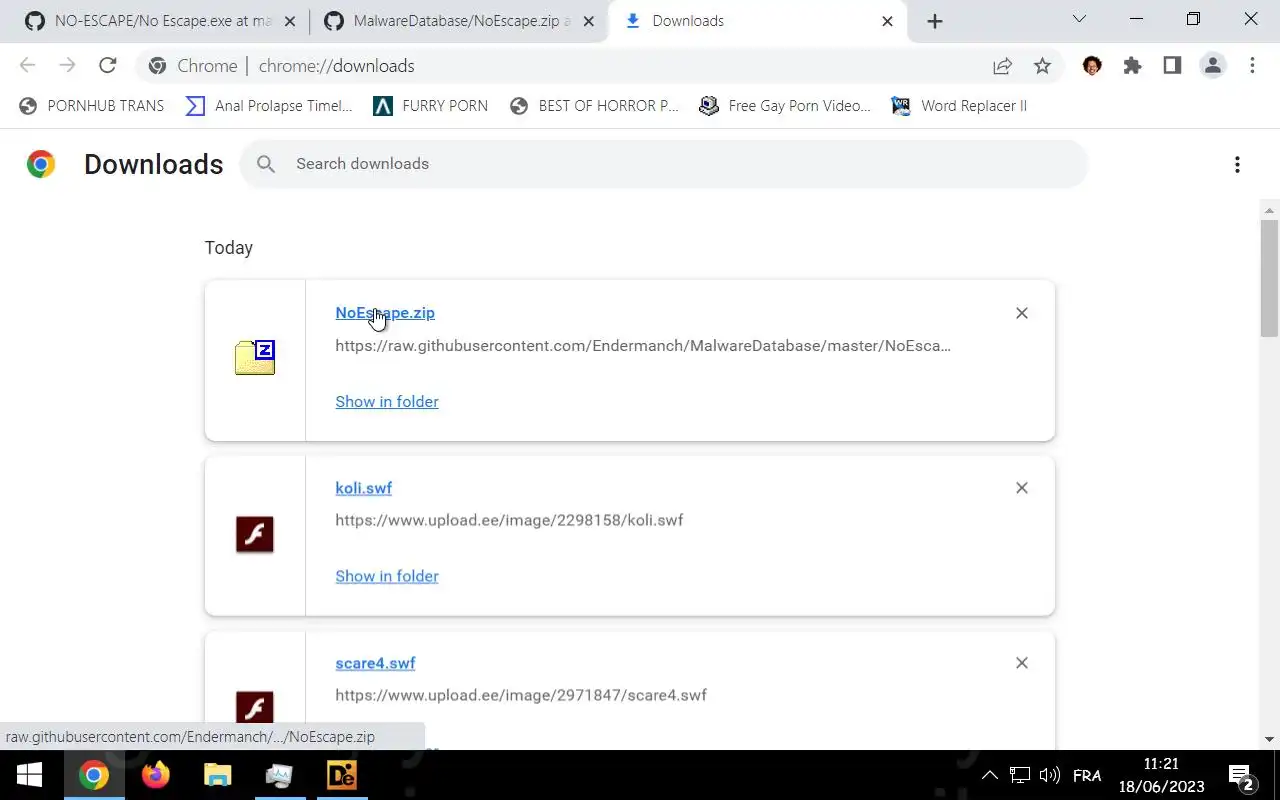Show koli.swf in folder
Screen dimensions: 1280x800
click(387, 576)
